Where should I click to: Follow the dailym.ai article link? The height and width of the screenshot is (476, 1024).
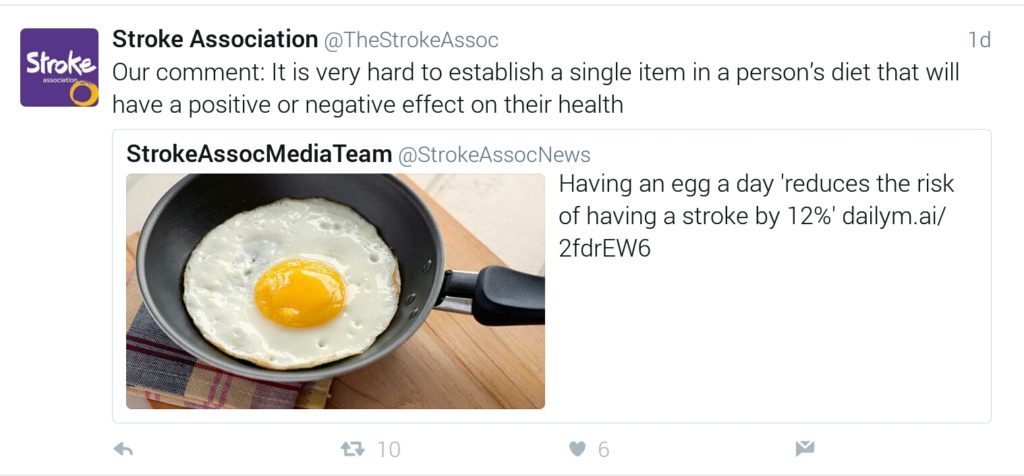pyautogui.click(x=897, y=216)
